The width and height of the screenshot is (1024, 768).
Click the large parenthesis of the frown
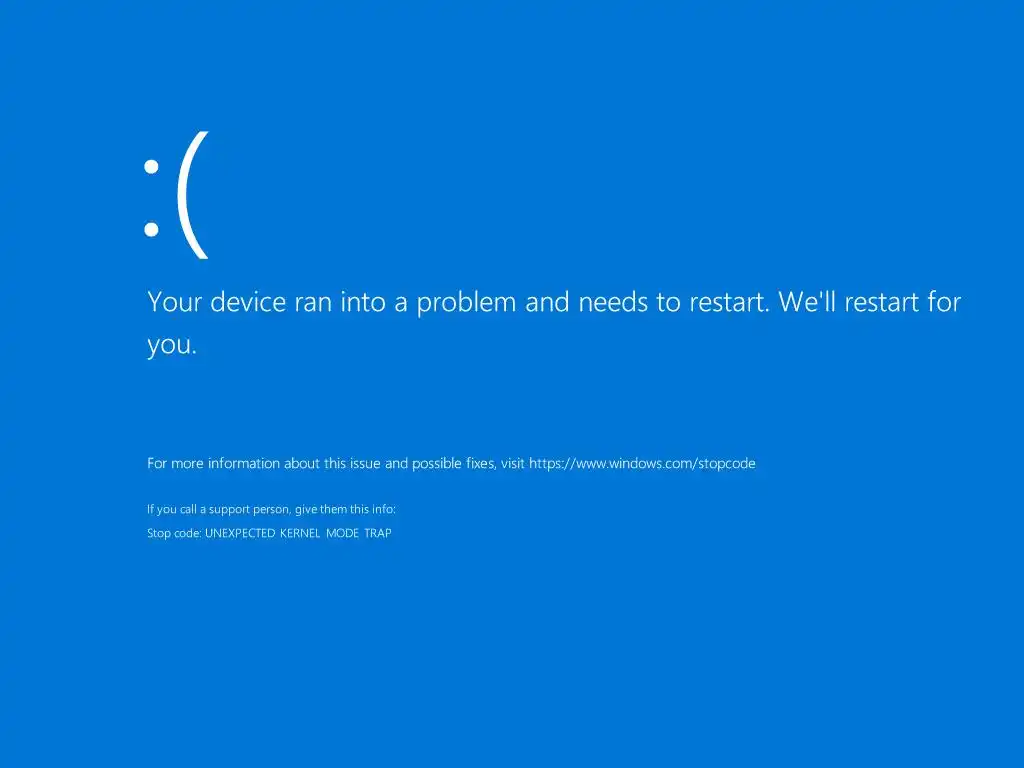[193, 195]
